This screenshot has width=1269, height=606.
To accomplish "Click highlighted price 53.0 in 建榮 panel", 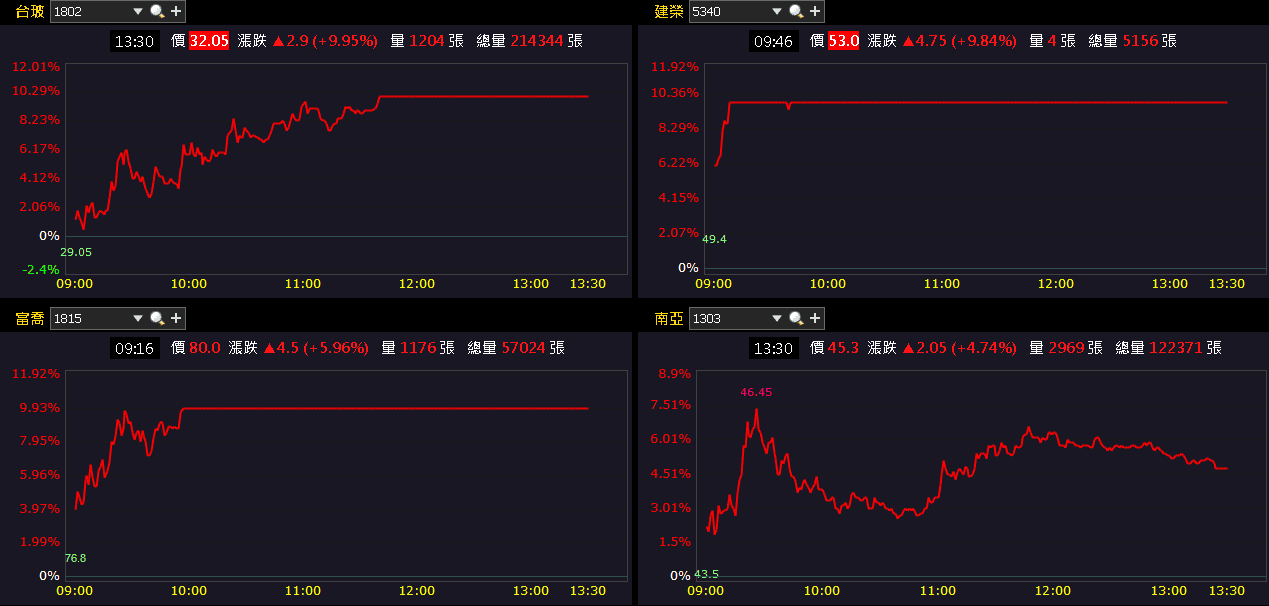I will click(x=844, y=41).
